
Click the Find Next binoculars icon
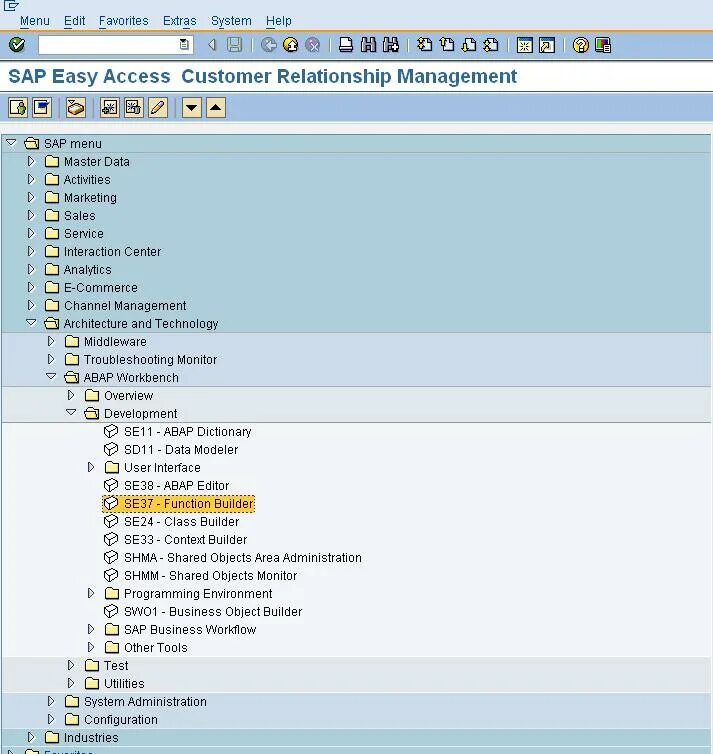pos(391,45)
